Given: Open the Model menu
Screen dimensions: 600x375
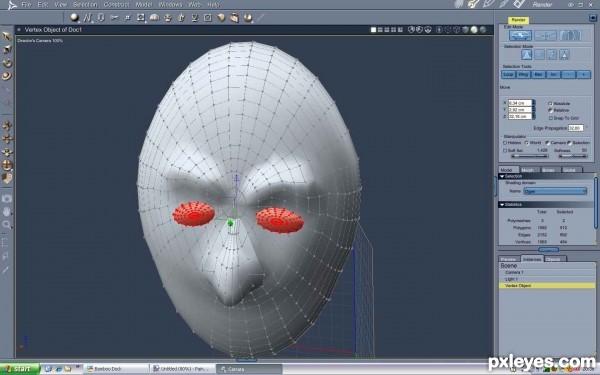Looking at the screenshot, I should tap(144, 5).
